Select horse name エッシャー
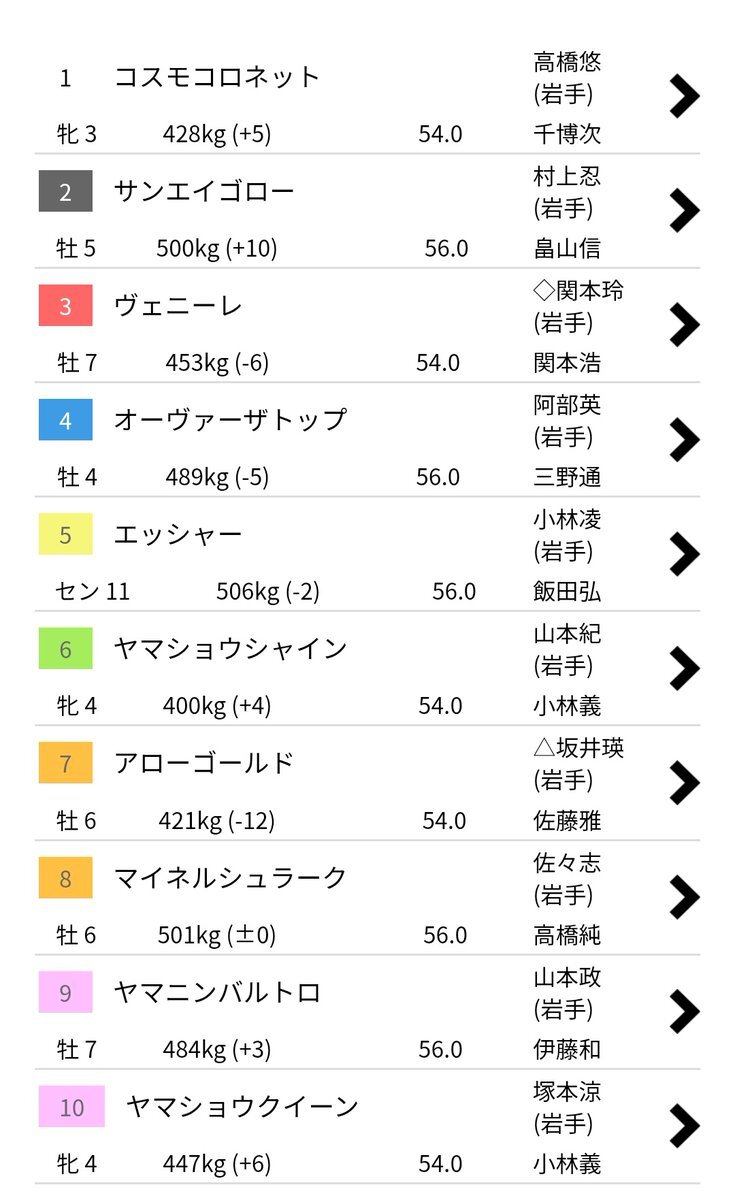The height and width of the screenshot is (1200, 735). point(178,535)
